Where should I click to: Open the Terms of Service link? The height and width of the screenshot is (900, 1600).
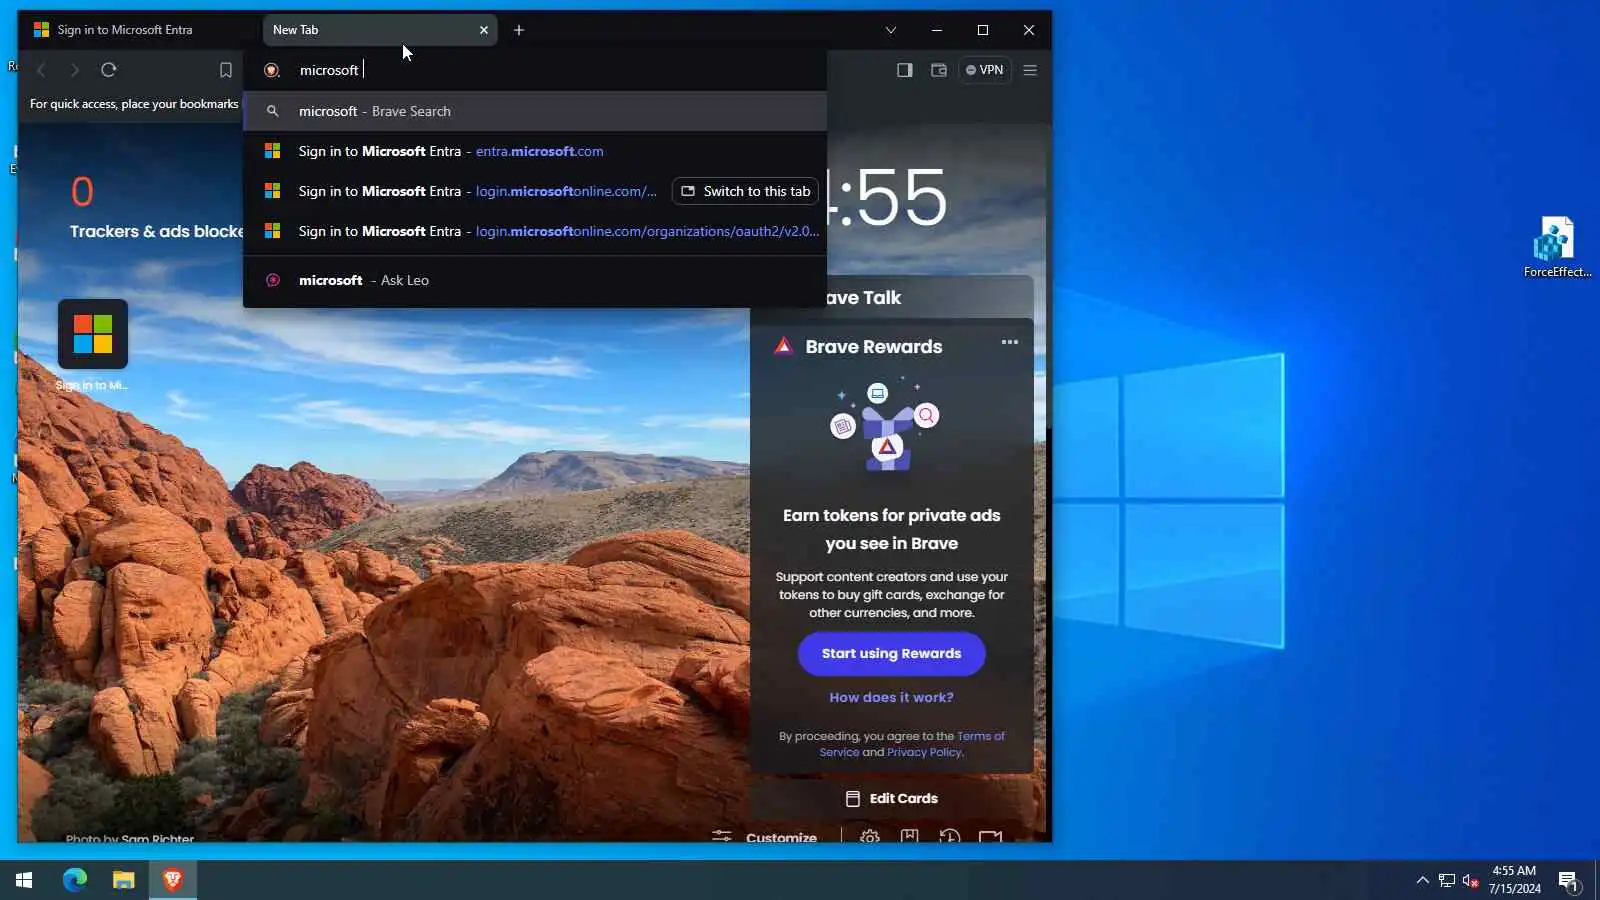(912, 744)
